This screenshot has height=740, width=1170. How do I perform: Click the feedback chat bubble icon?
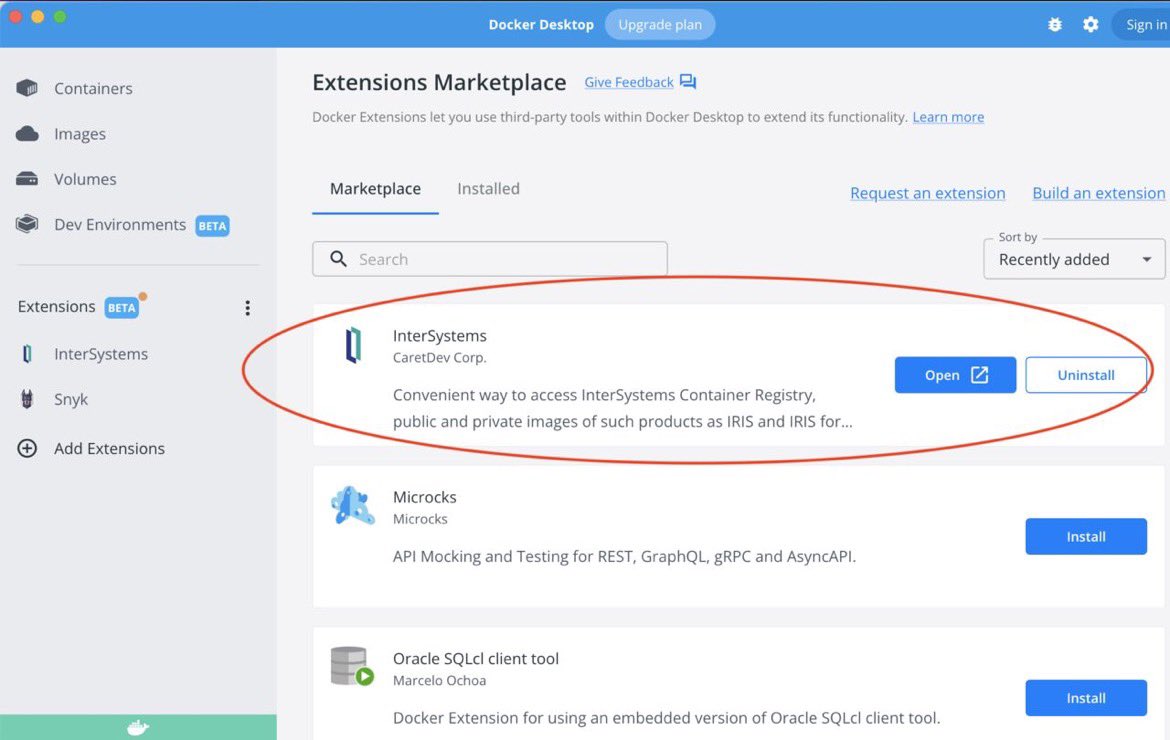click(x=688, y=81)
